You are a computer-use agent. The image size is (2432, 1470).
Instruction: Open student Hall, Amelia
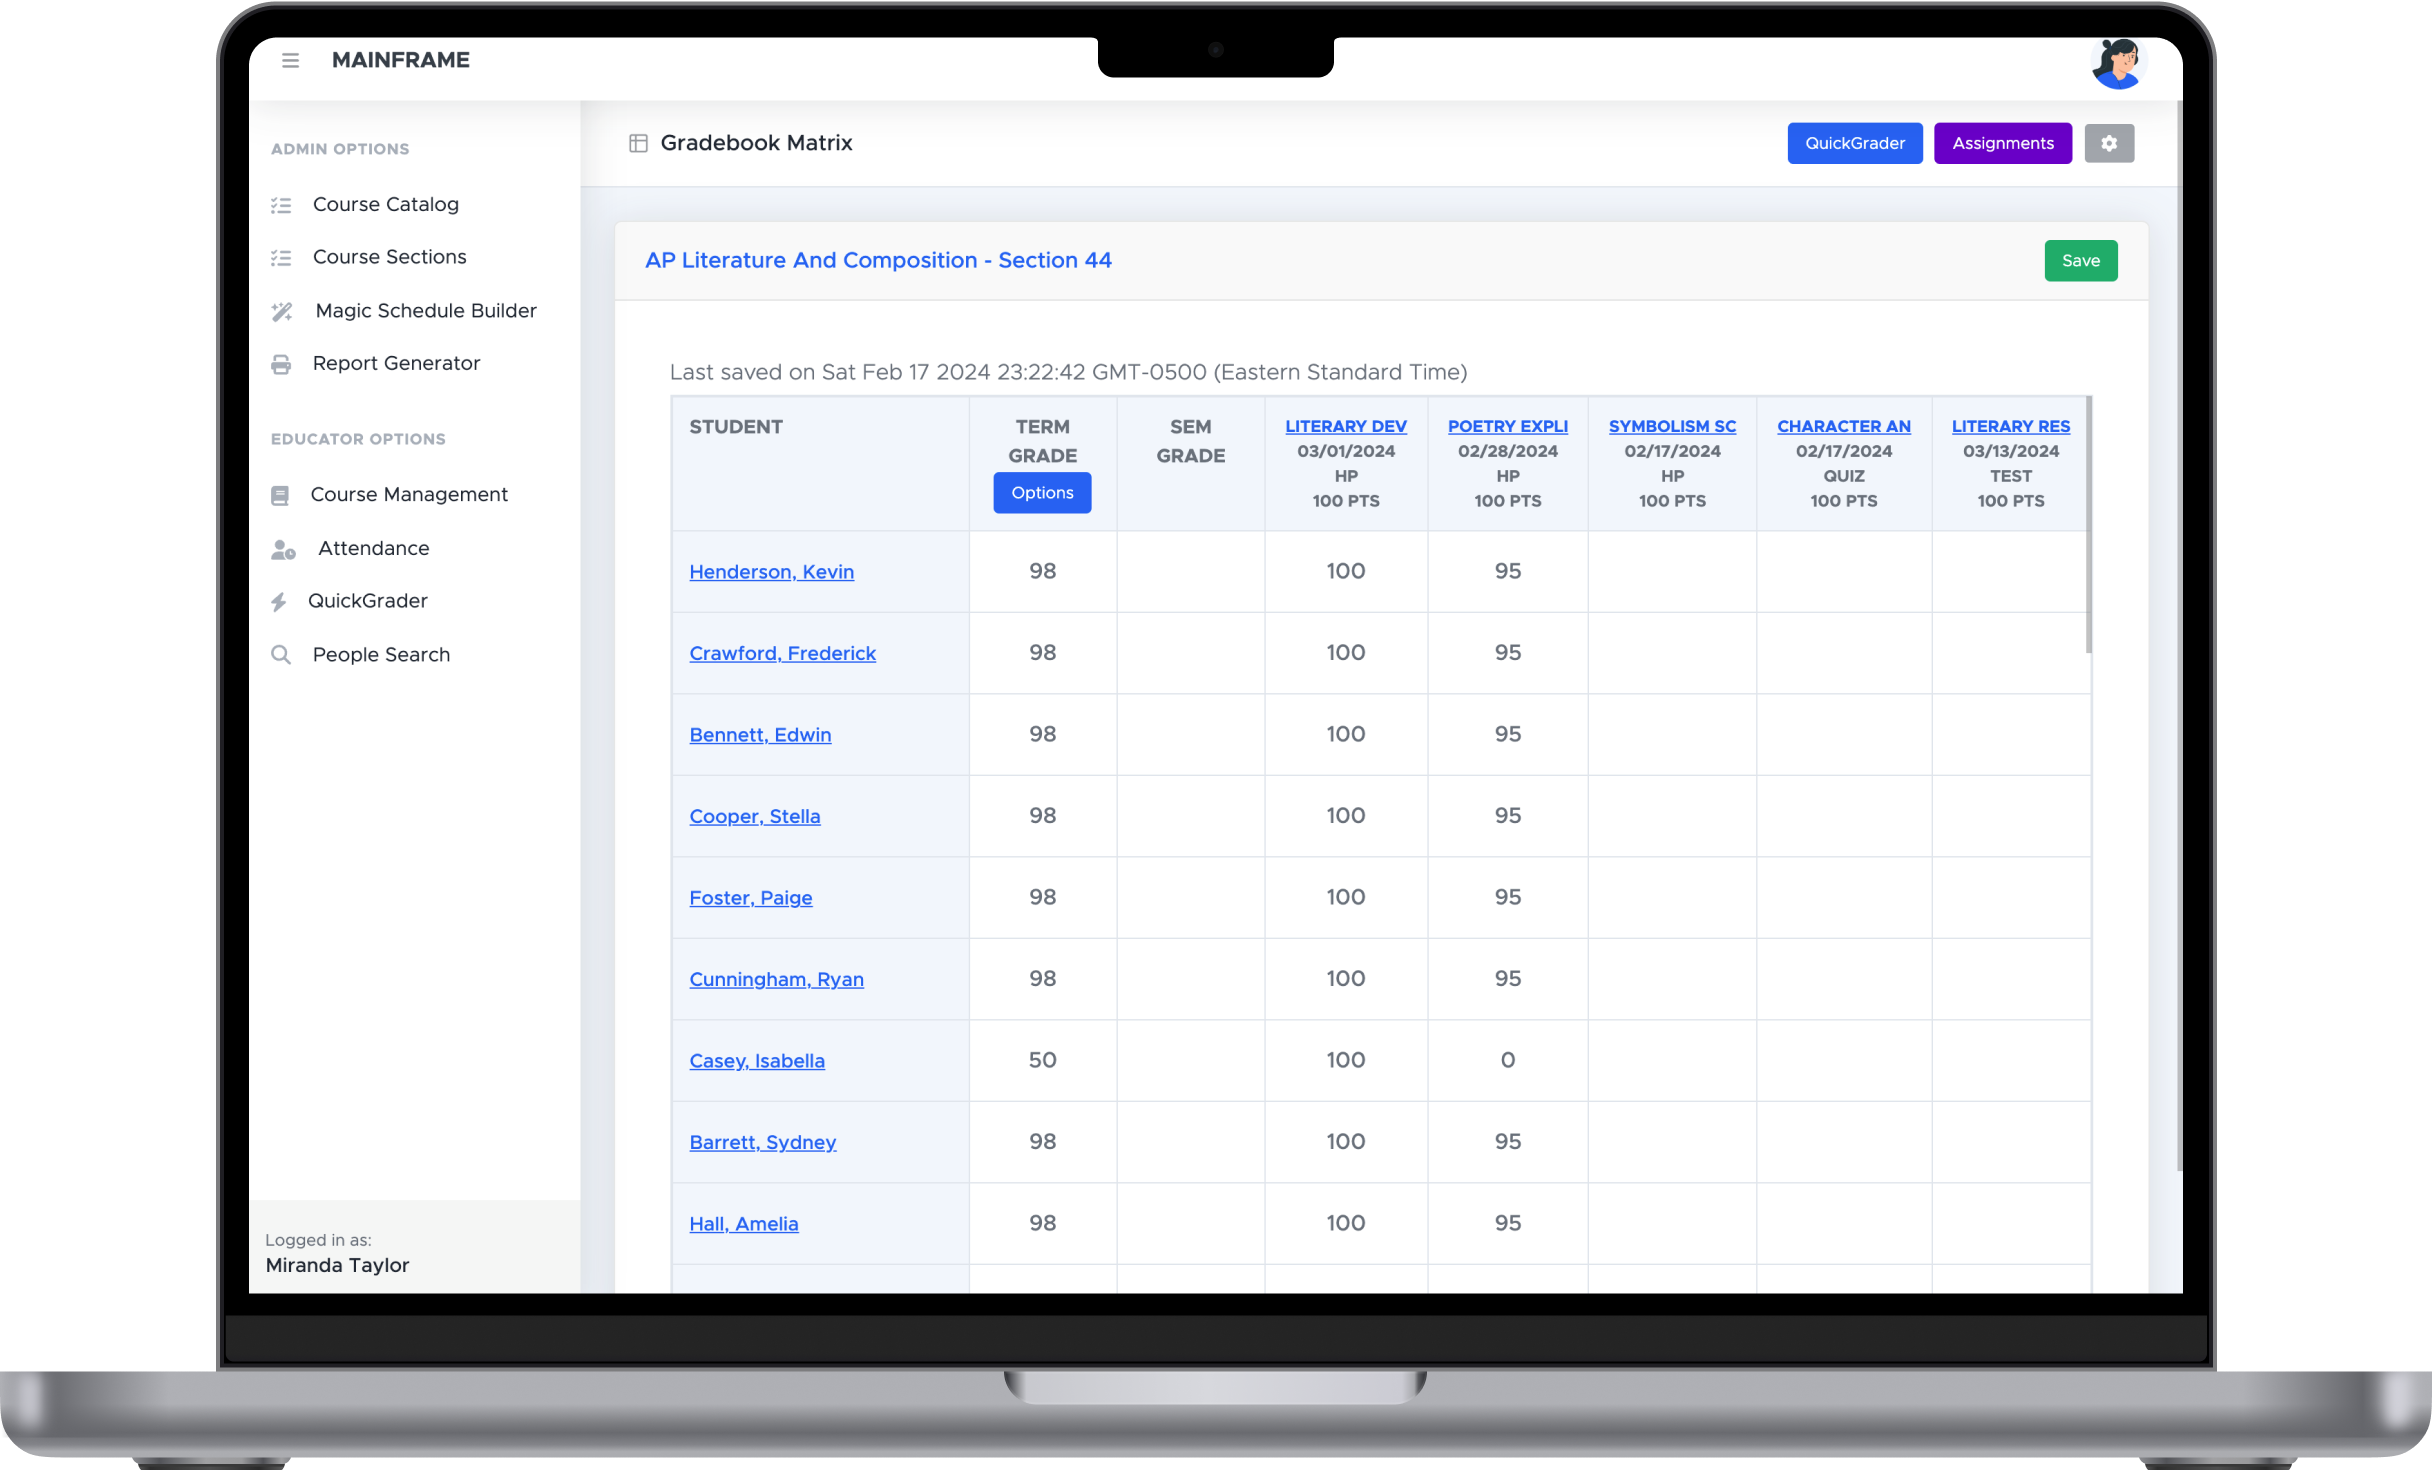pos(743,1223)
